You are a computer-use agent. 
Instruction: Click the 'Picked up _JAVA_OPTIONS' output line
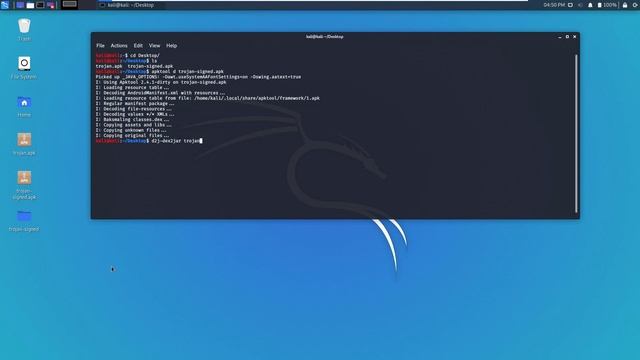[x=198, y=77]
